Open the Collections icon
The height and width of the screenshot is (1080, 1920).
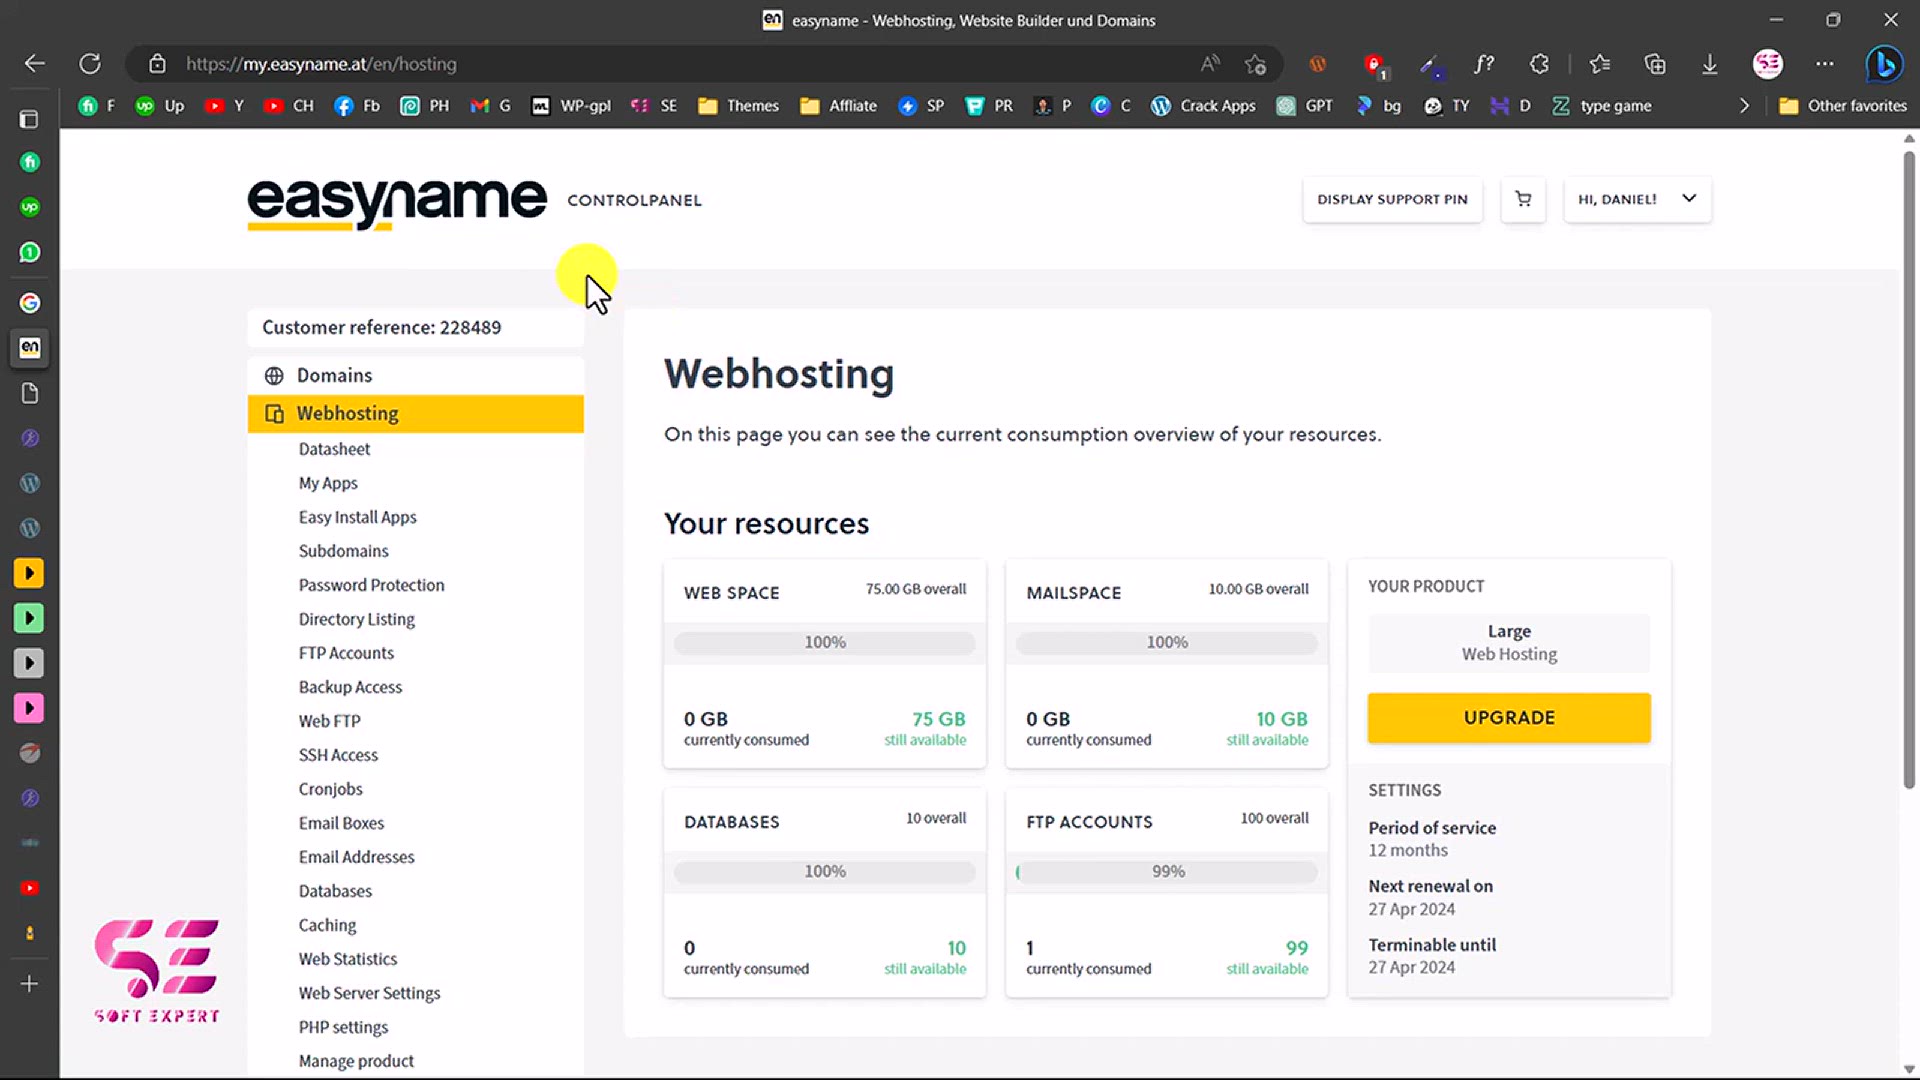point(1655,64)
